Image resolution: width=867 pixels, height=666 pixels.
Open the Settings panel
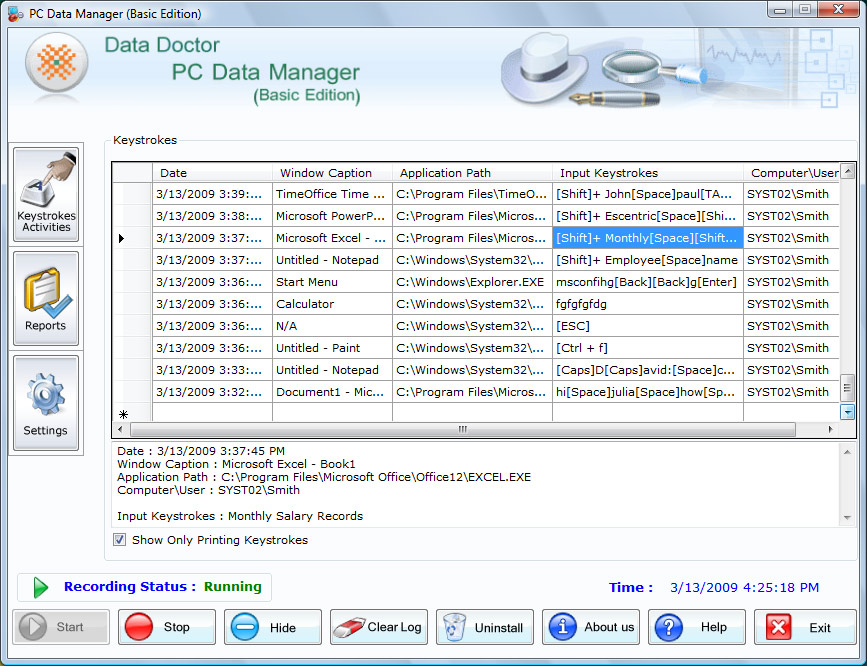click(46, 402)
